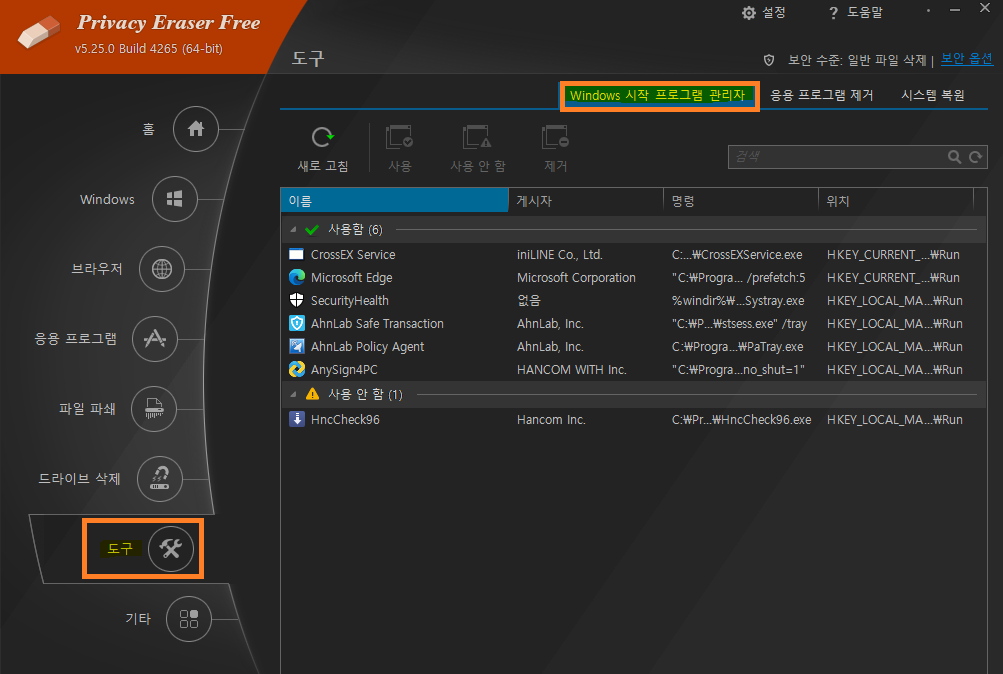Switch to 응용 프로그램 제거 tab

[x=821, y=95]
